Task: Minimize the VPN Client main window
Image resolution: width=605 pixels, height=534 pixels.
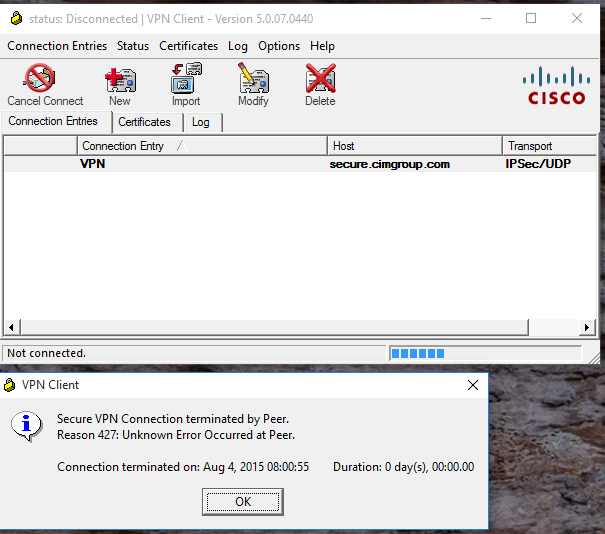Action: click(486, 18)
